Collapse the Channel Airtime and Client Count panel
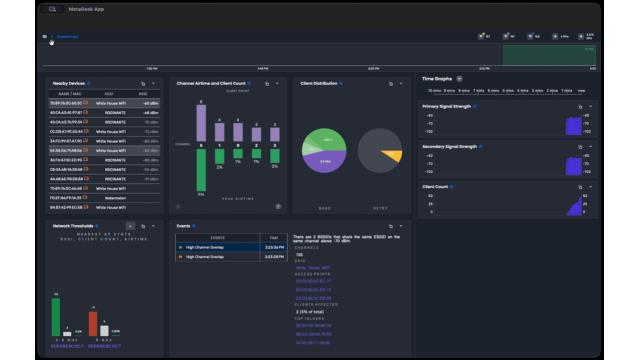The width and height of the screenshot is (640, 360). pos(278,84)
